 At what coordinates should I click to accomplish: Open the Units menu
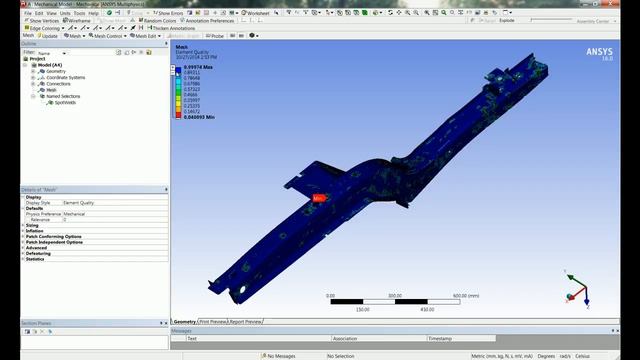point(65,13)
